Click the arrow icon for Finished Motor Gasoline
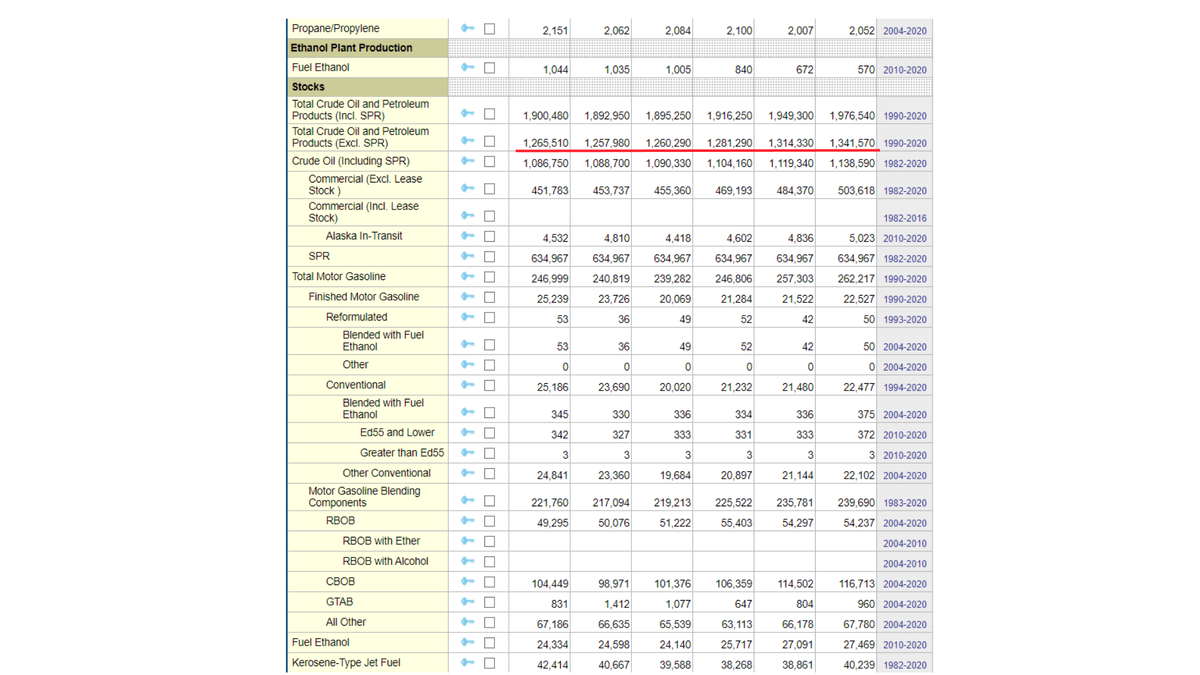 [x=467, y=297]
